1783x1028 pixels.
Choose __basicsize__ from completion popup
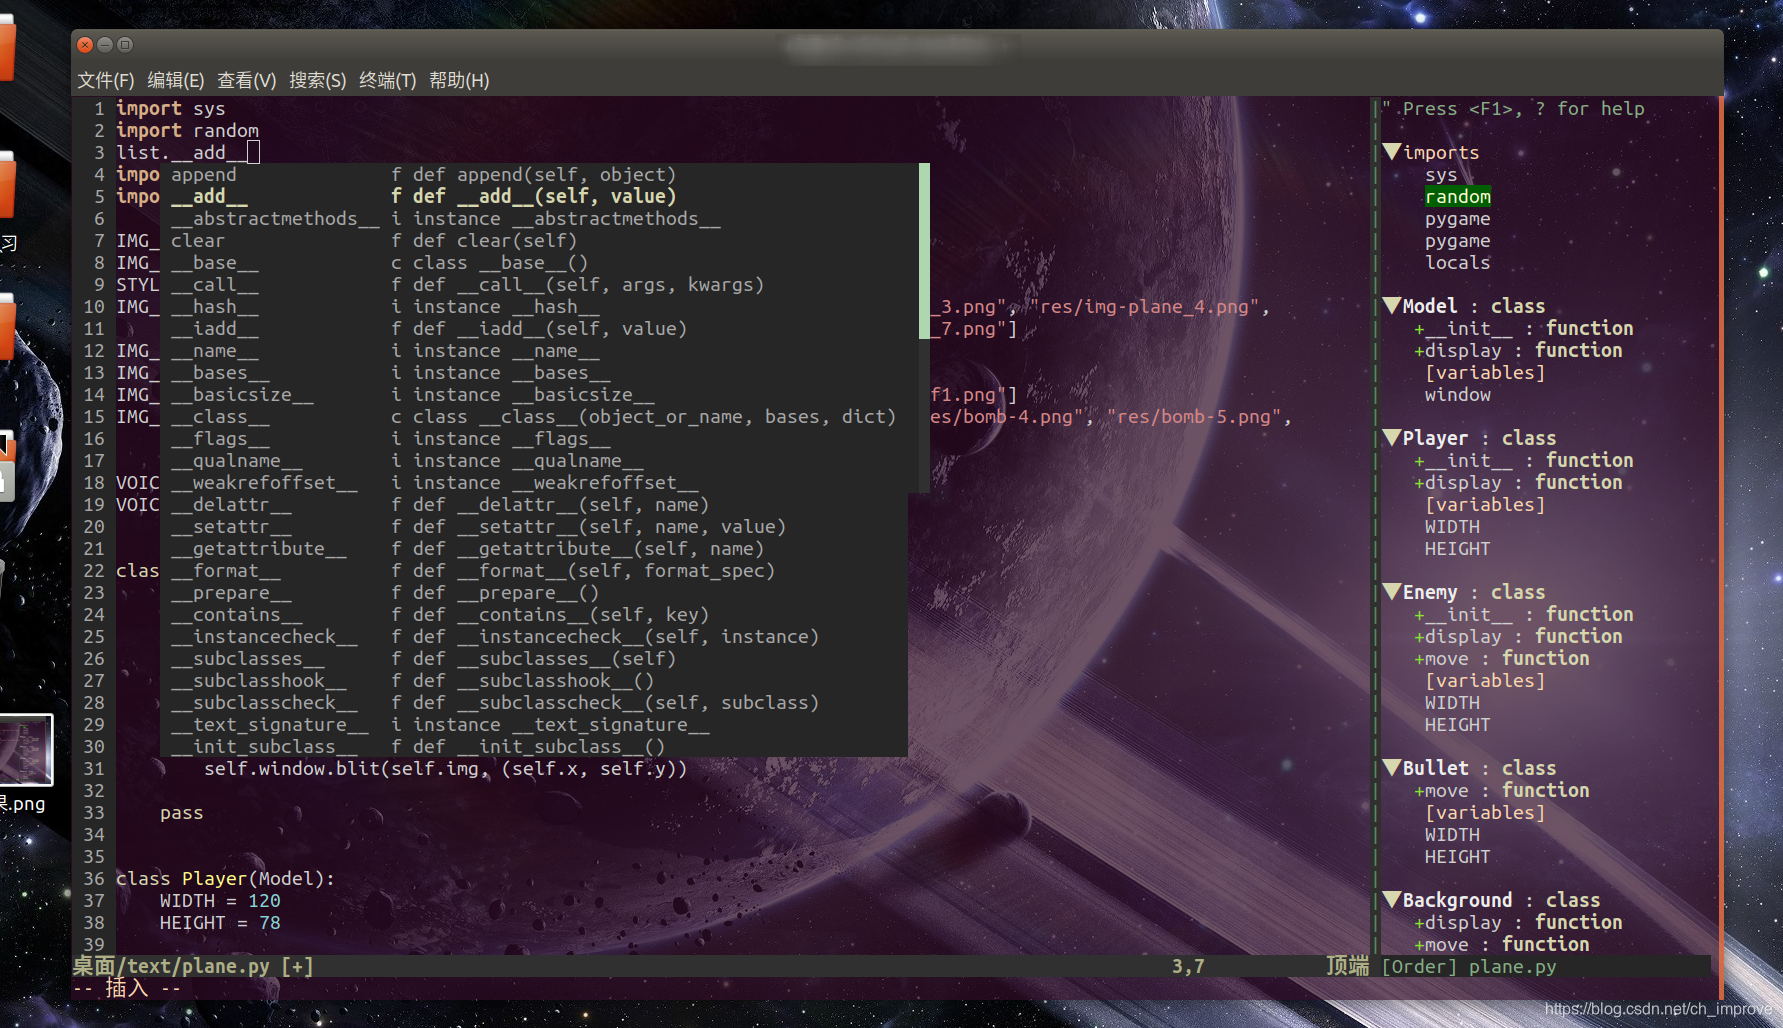point(539,394)
